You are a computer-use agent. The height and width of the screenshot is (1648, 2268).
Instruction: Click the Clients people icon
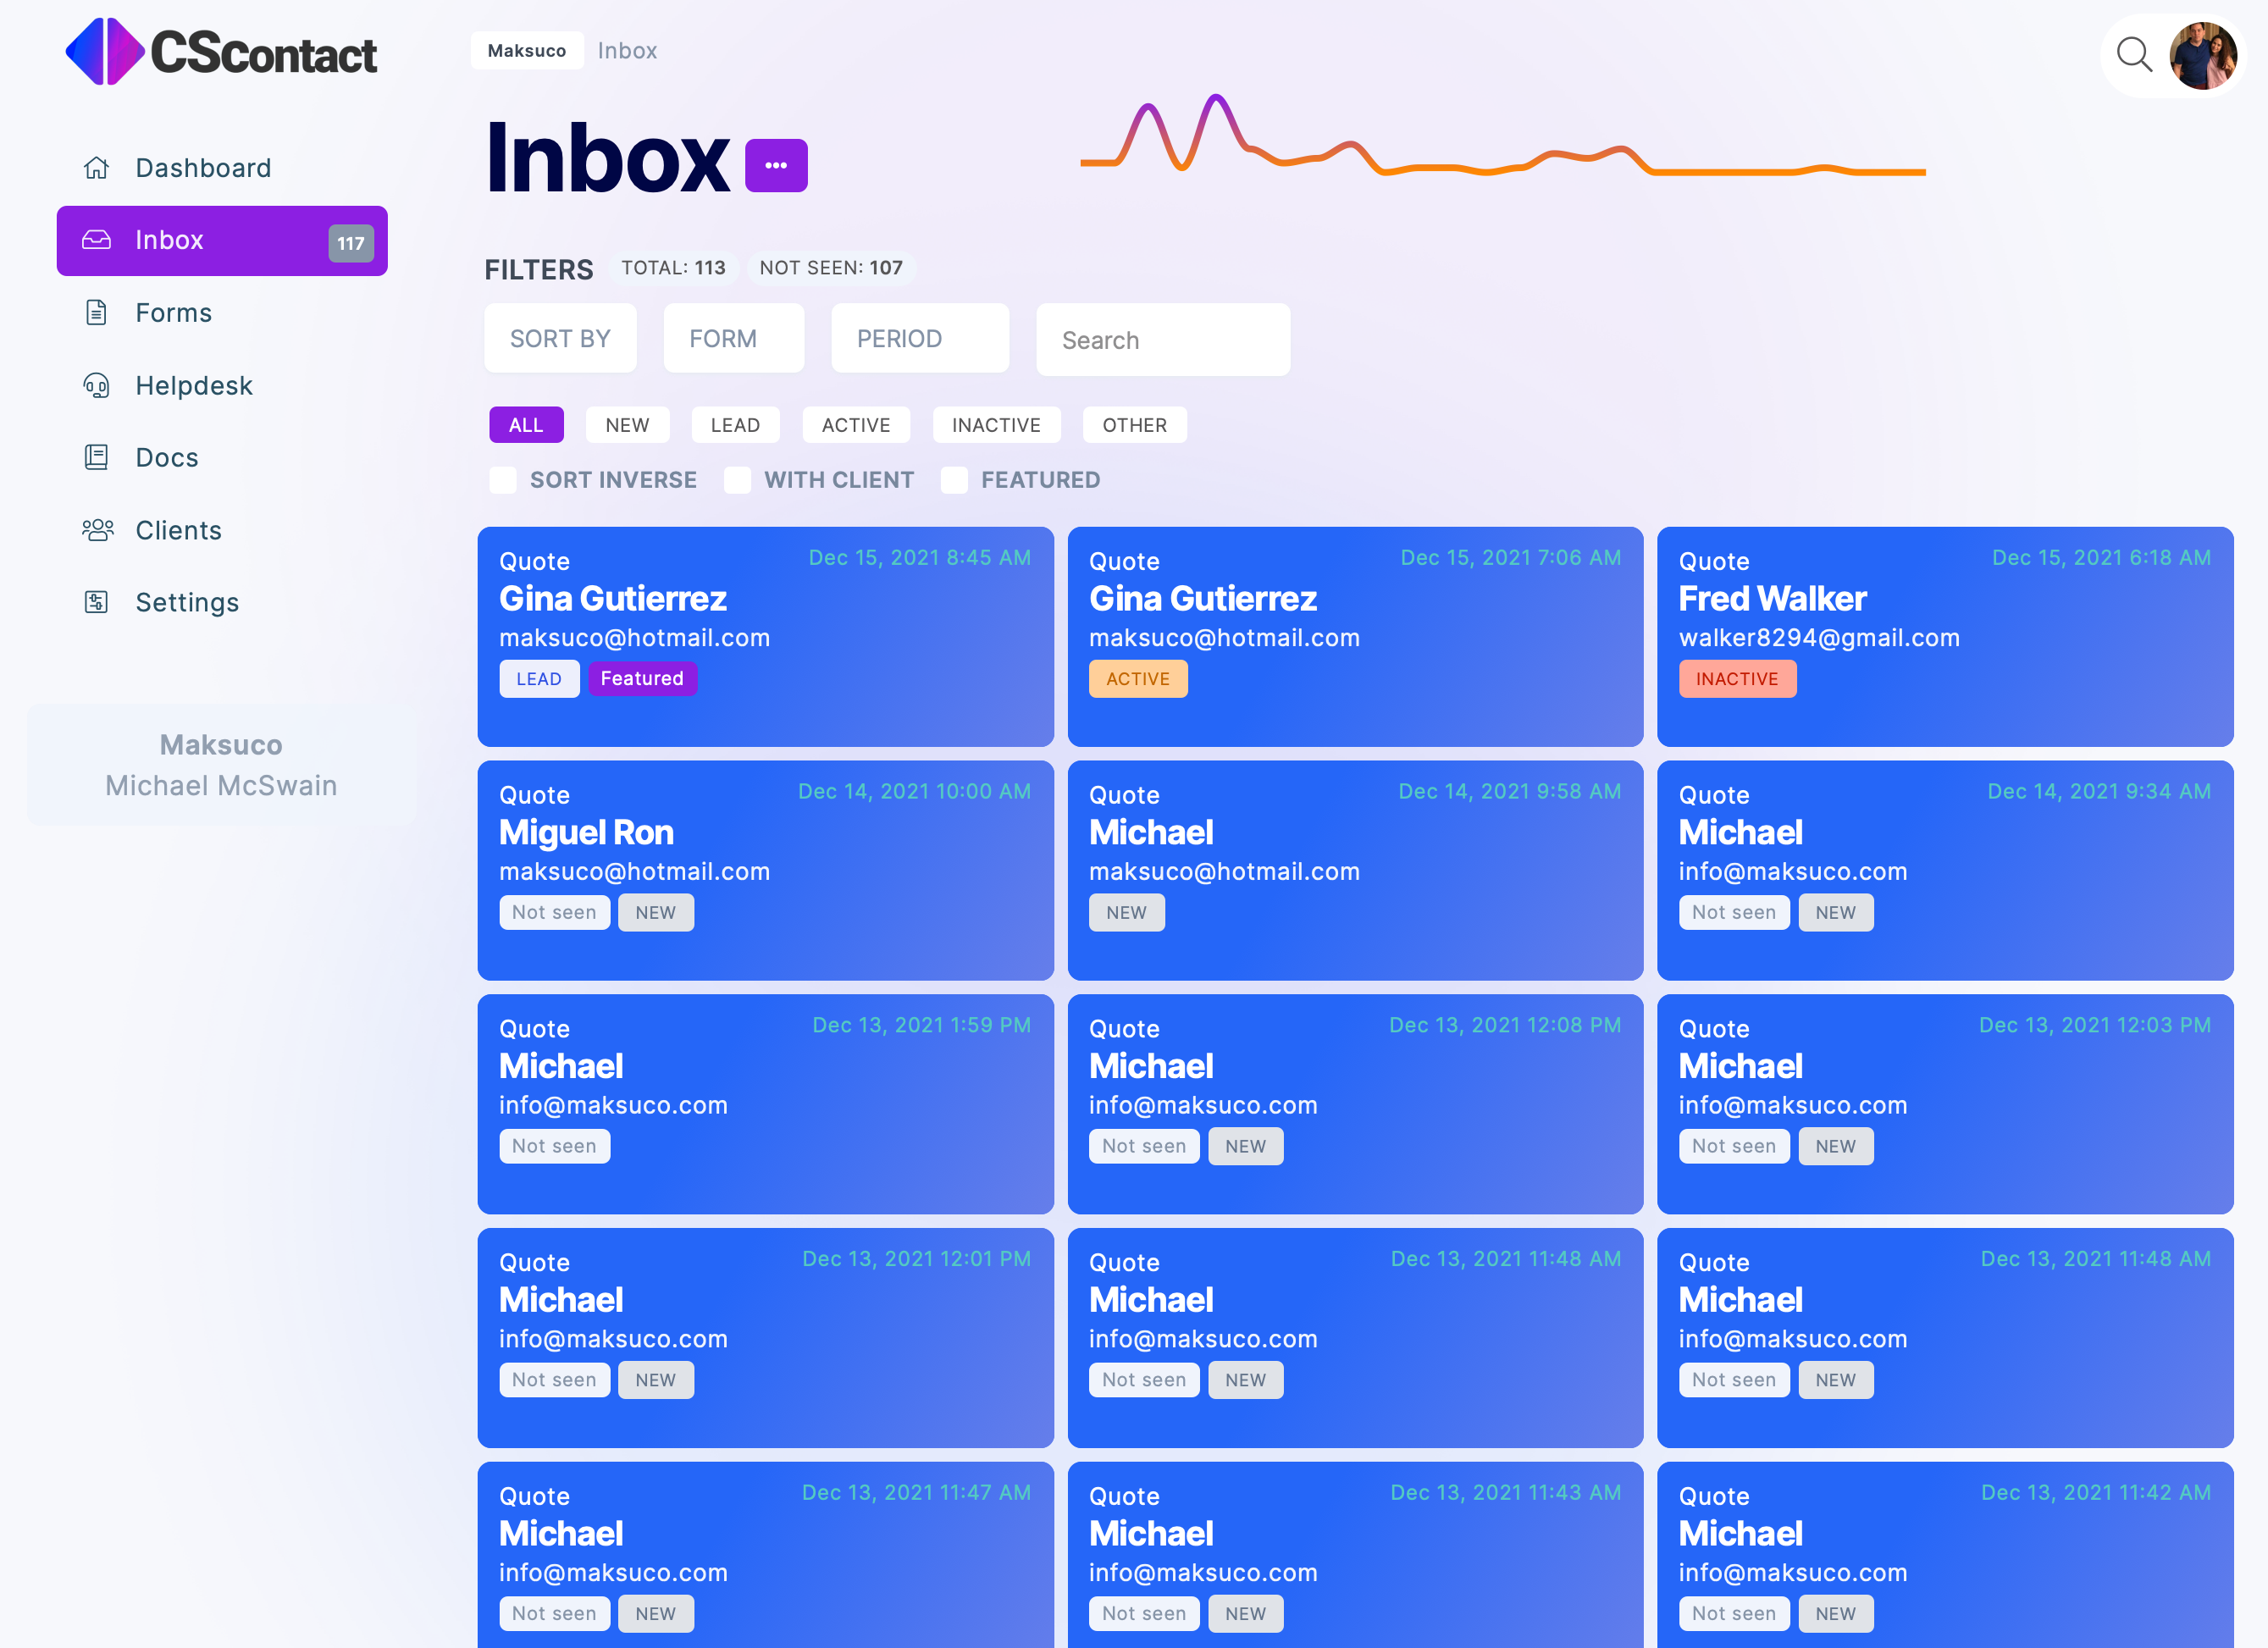pos(97,530)
